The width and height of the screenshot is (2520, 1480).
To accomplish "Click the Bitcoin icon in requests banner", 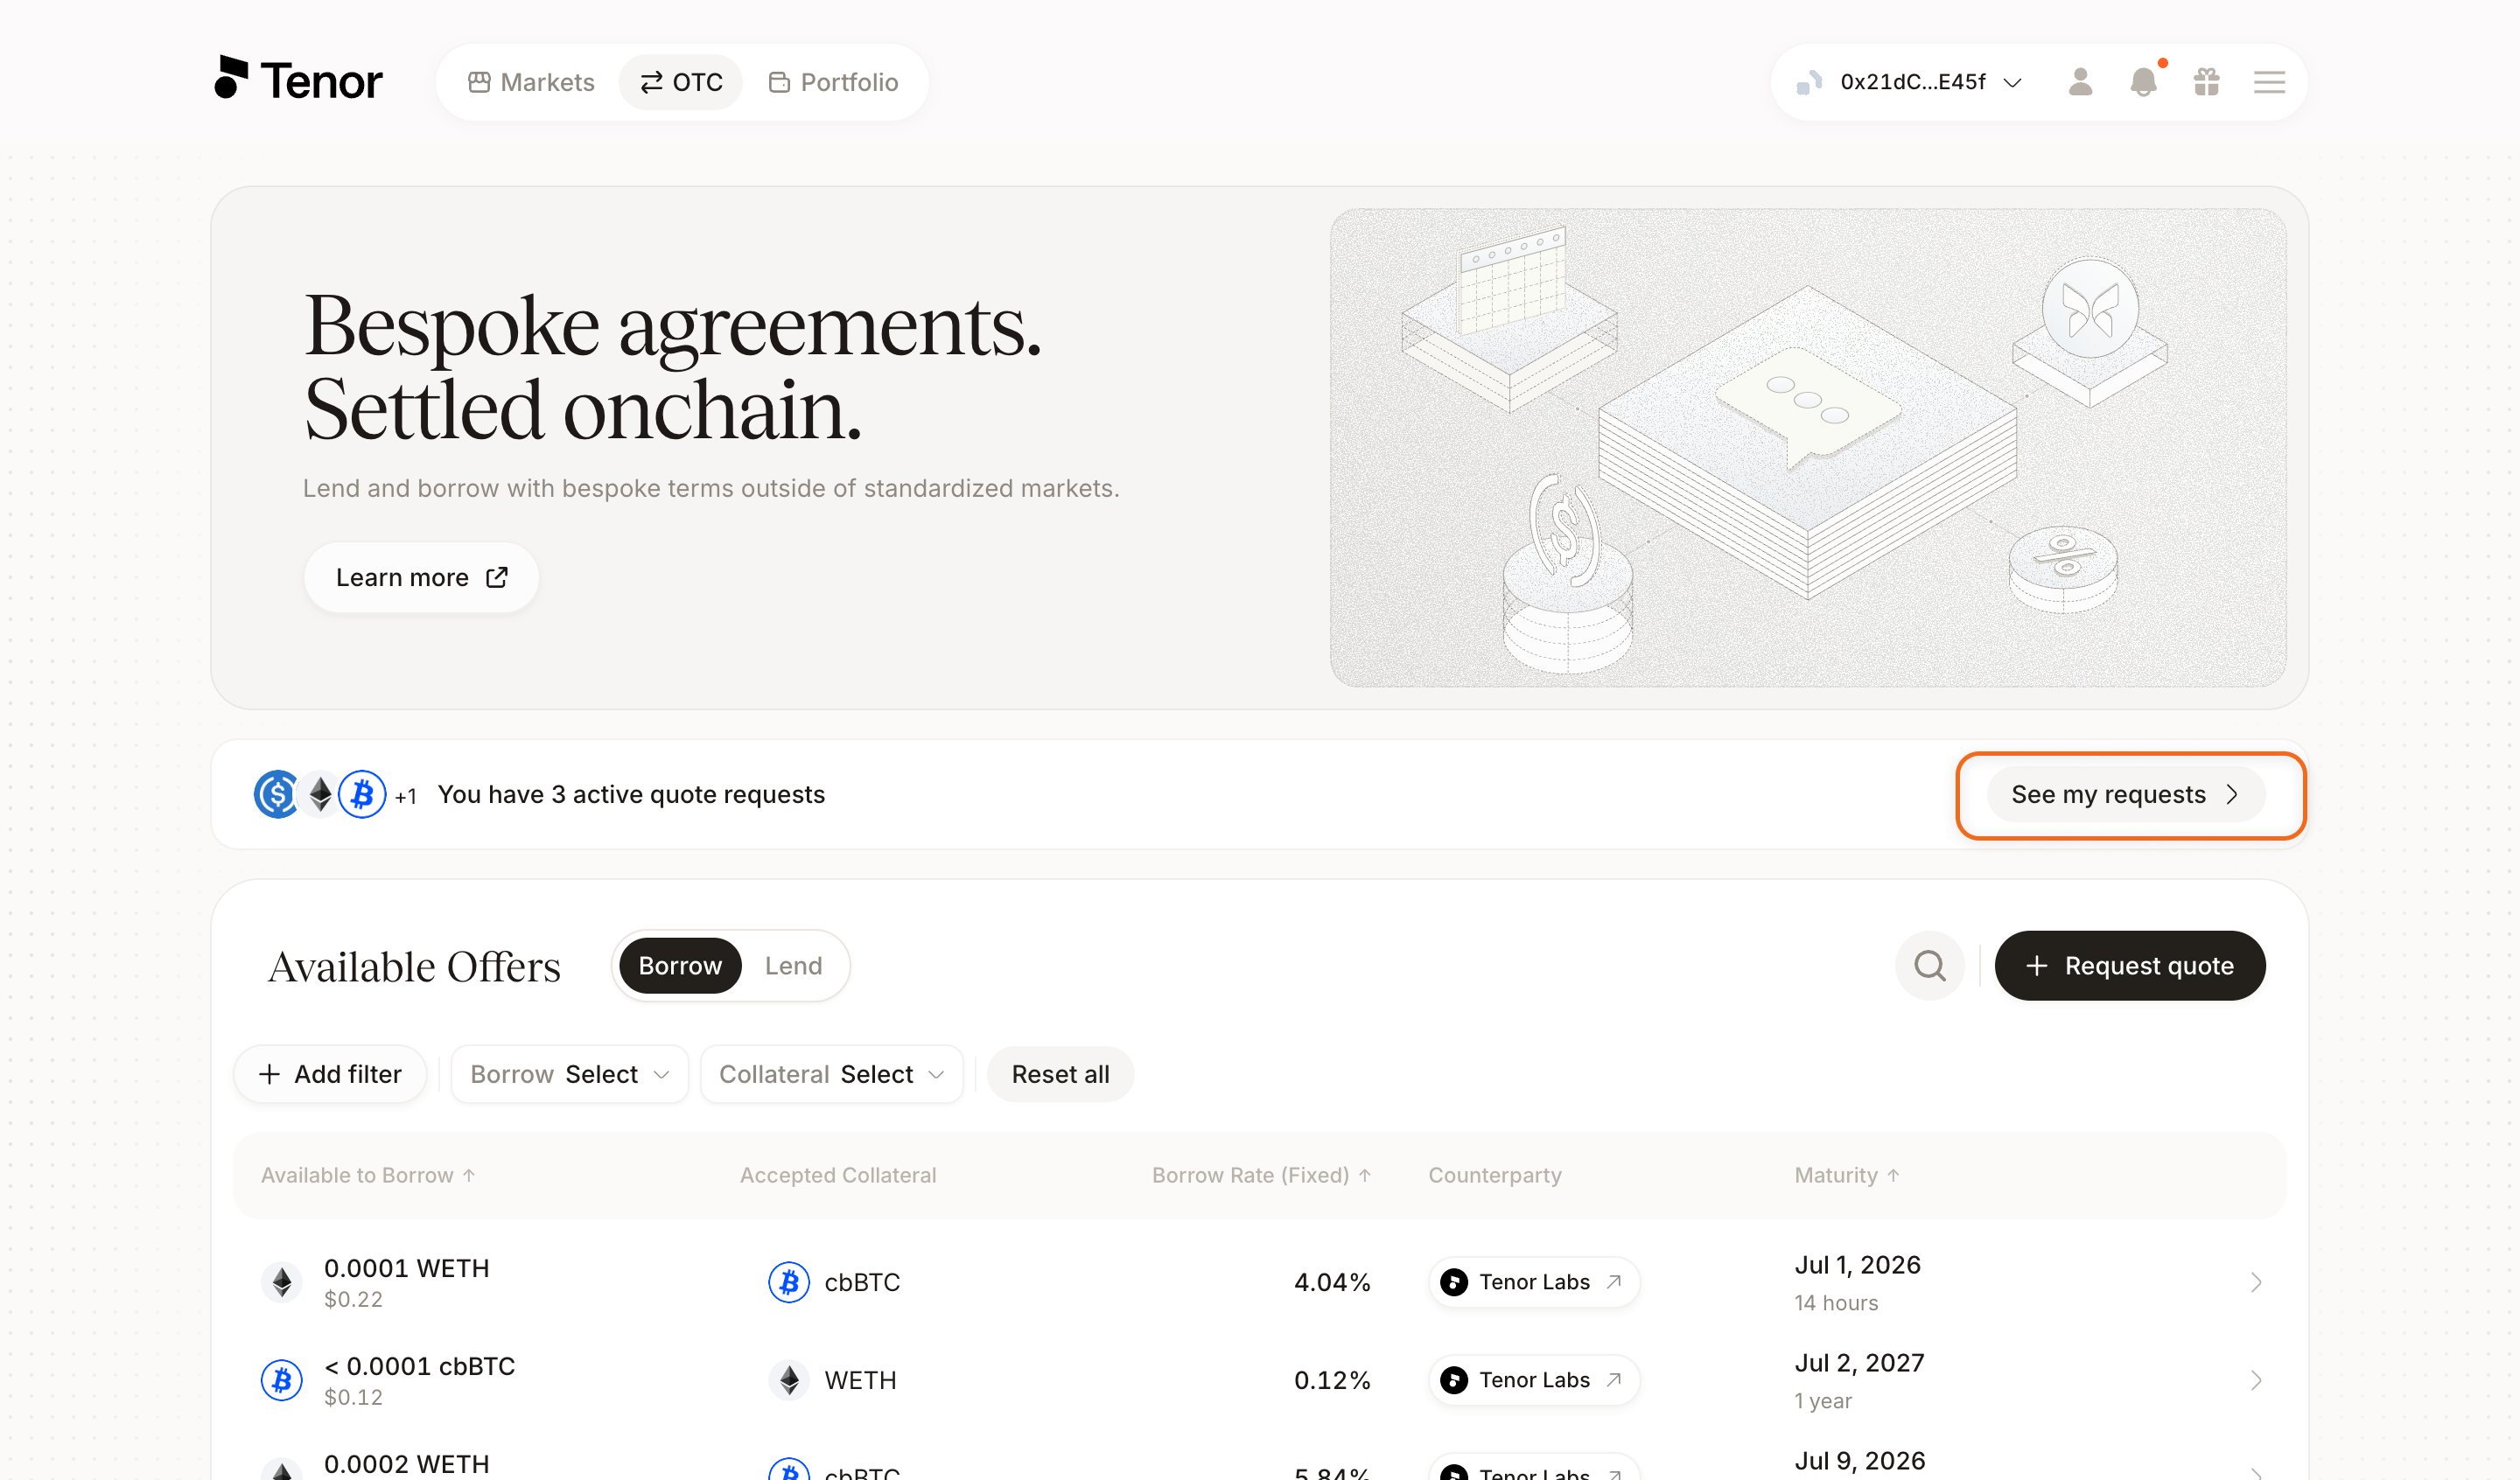I will pyautogui.click(x=362, y=794).
